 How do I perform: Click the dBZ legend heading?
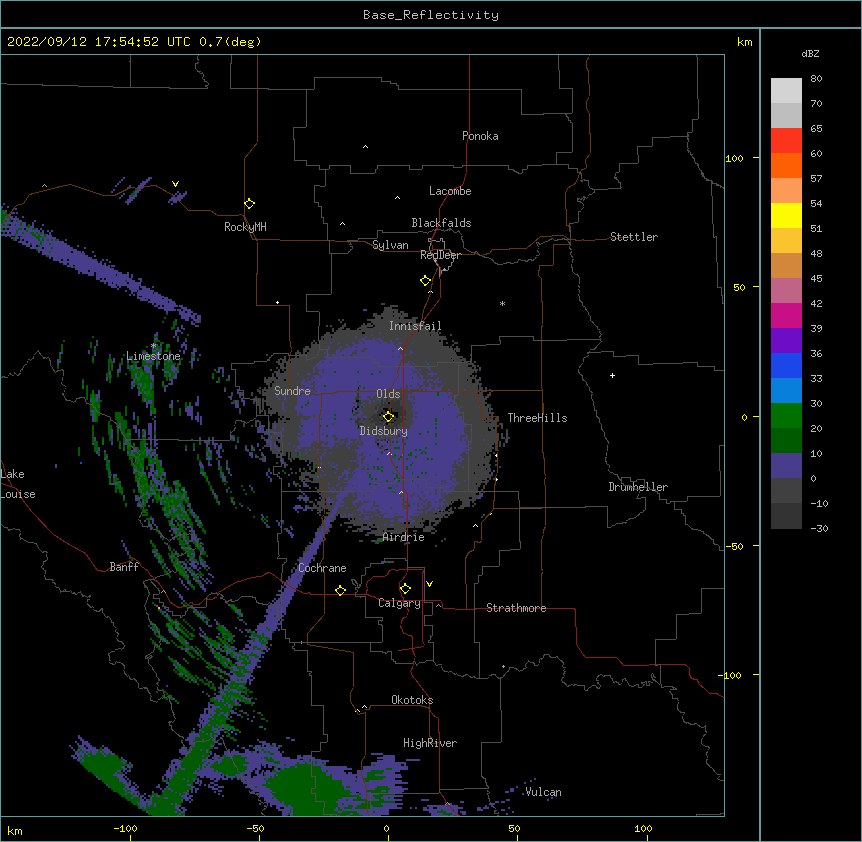[810, 53]
